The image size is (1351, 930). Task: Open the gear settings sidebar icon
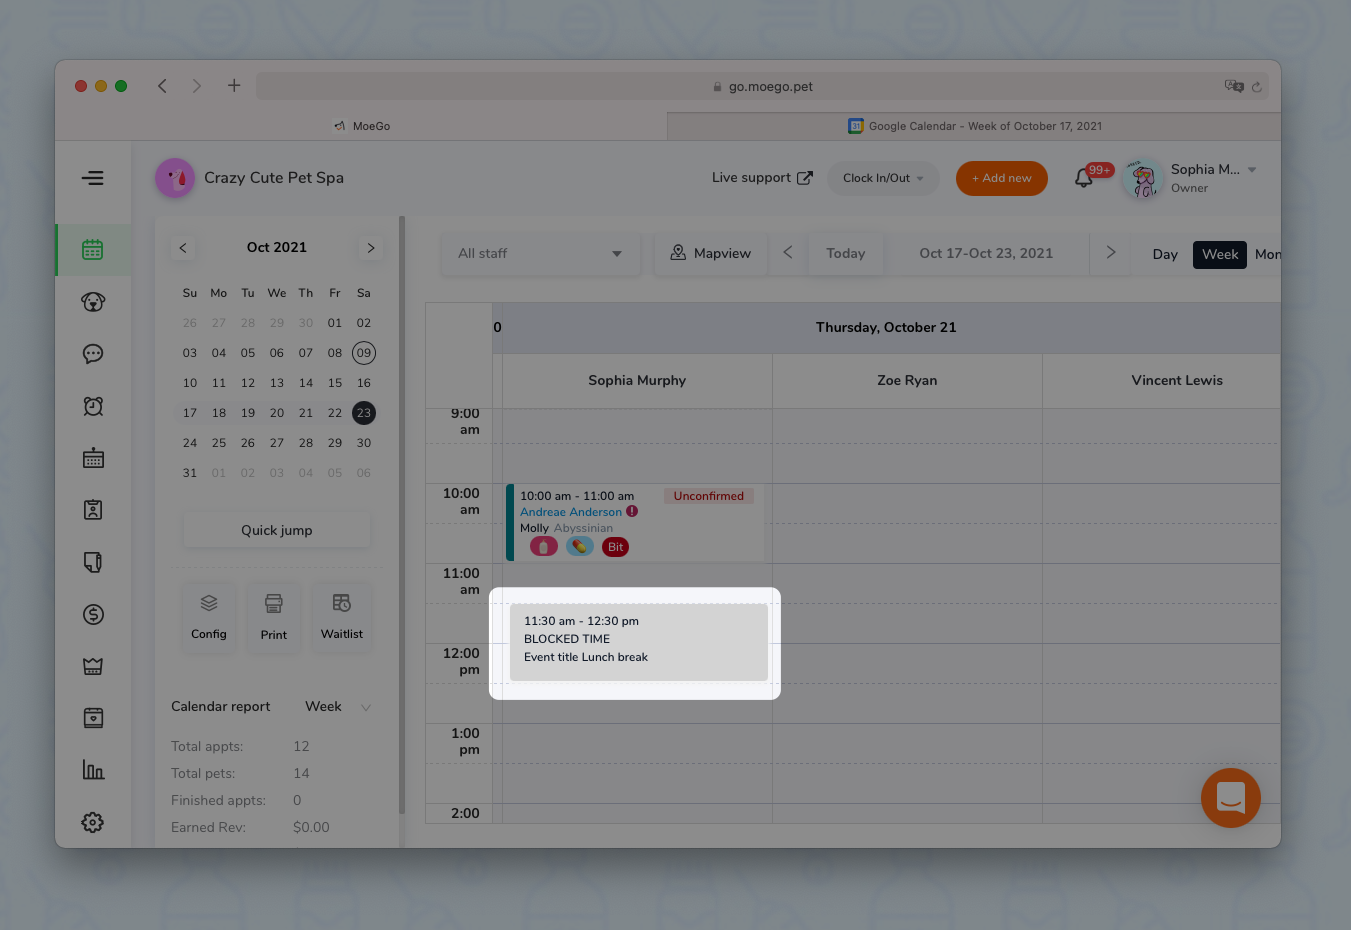point(93,822)
